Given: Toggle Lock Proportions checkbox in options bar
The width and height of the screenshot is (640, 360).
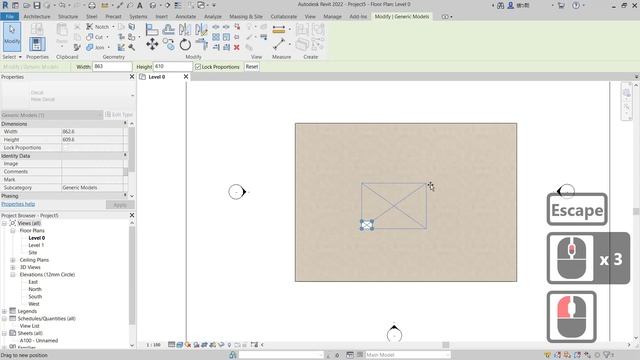Looking at the screenshot, I should coord(198,67).
